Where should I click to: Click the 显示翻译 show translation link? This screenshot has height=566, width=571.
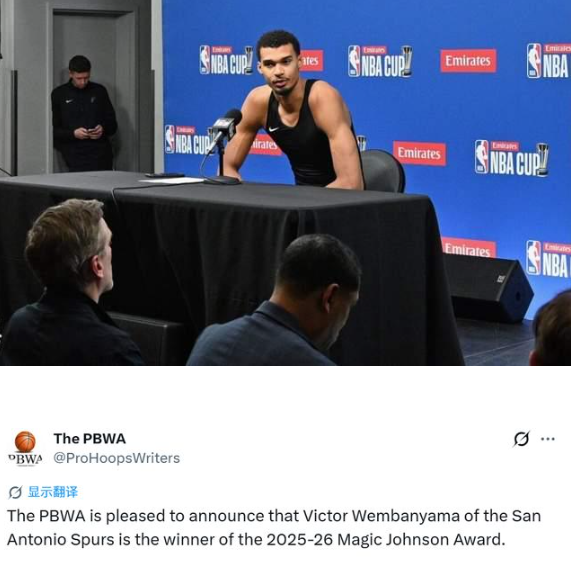click(x=53, y=492)
